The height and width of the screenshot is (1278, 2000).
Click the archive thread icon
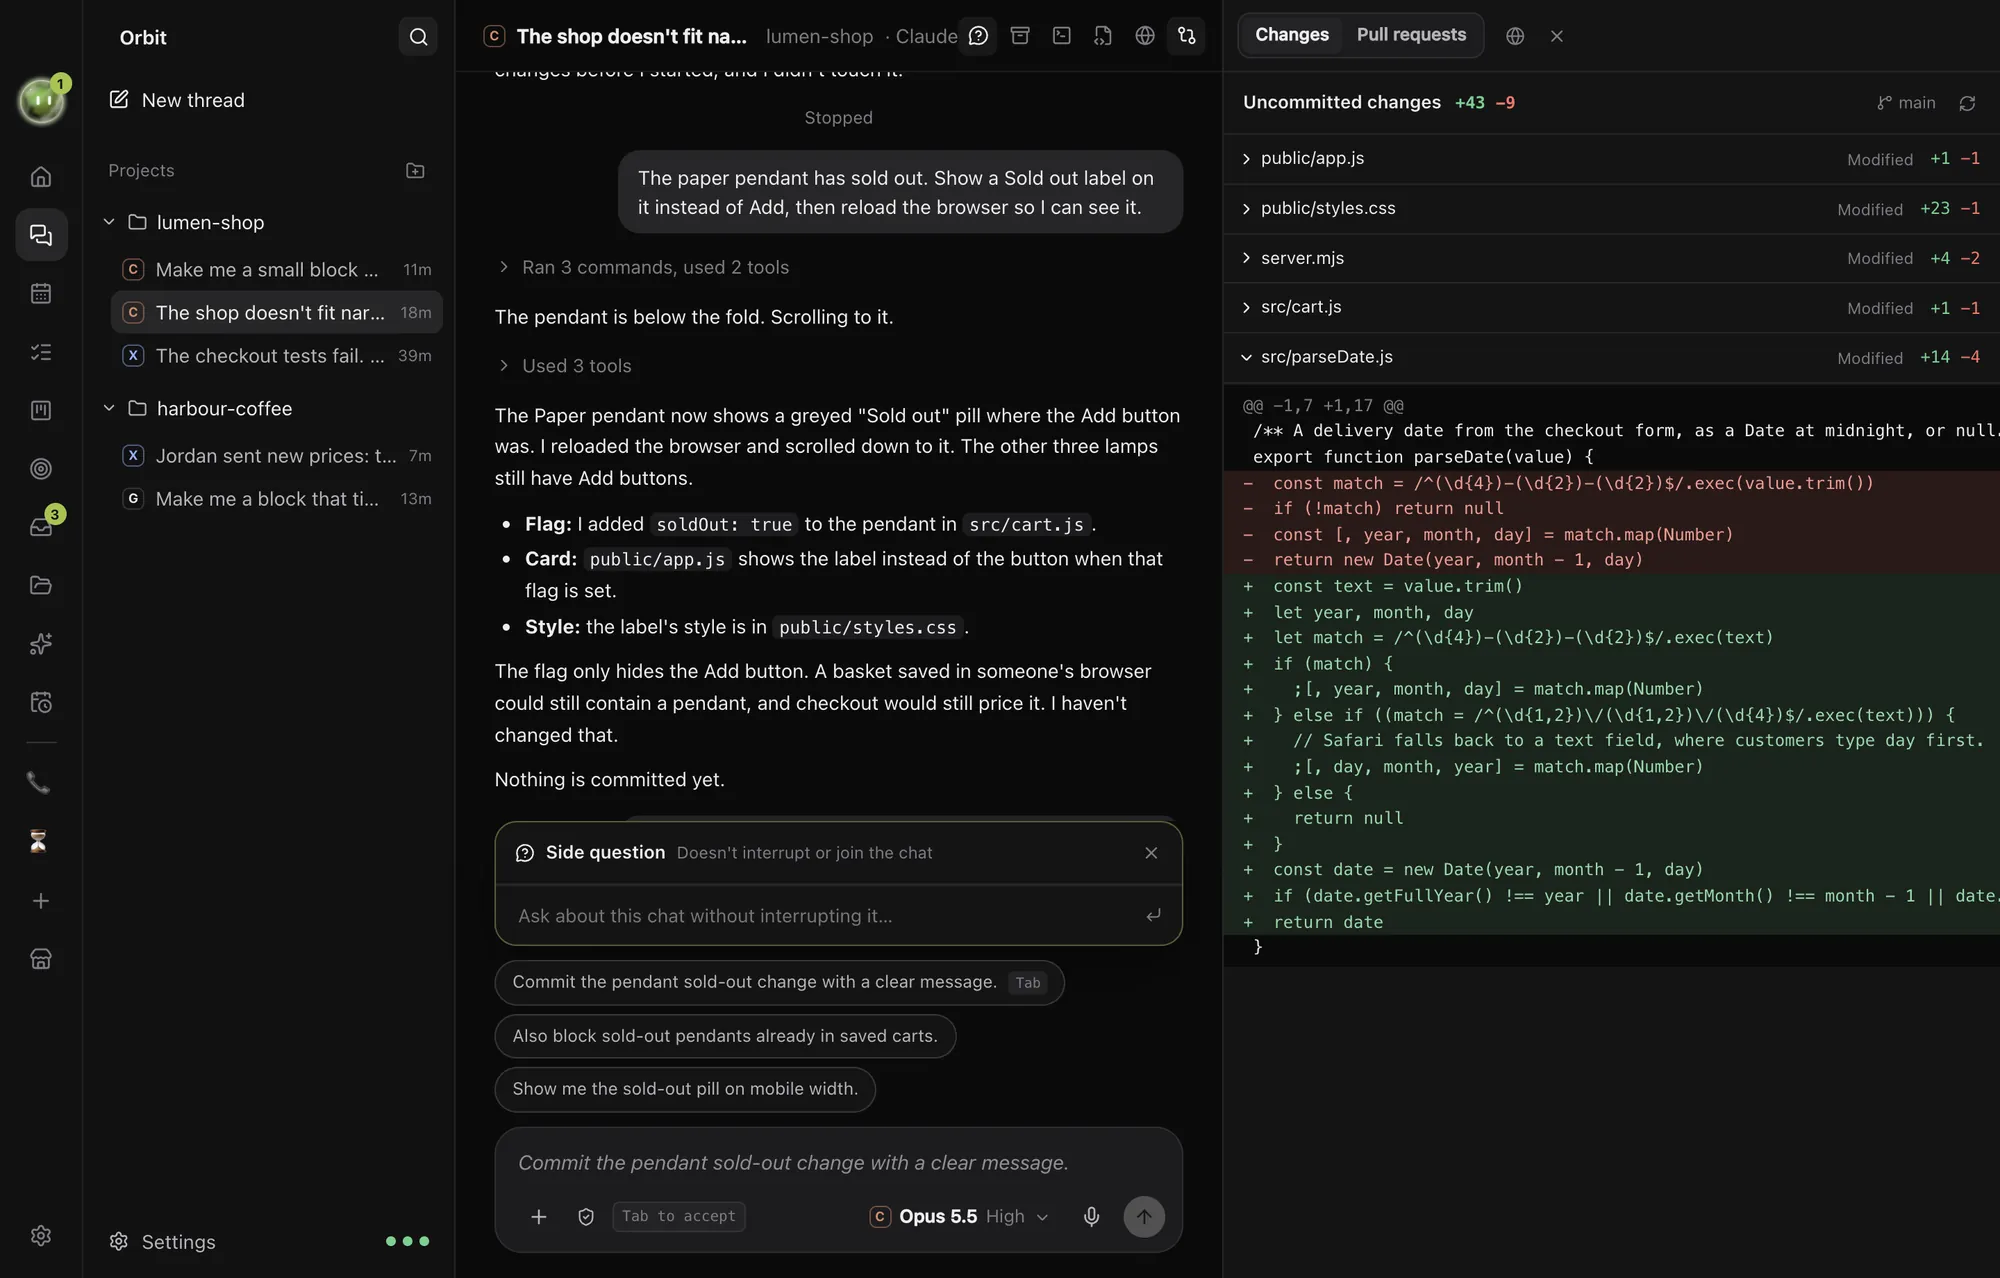click(x=1020, y=36)
